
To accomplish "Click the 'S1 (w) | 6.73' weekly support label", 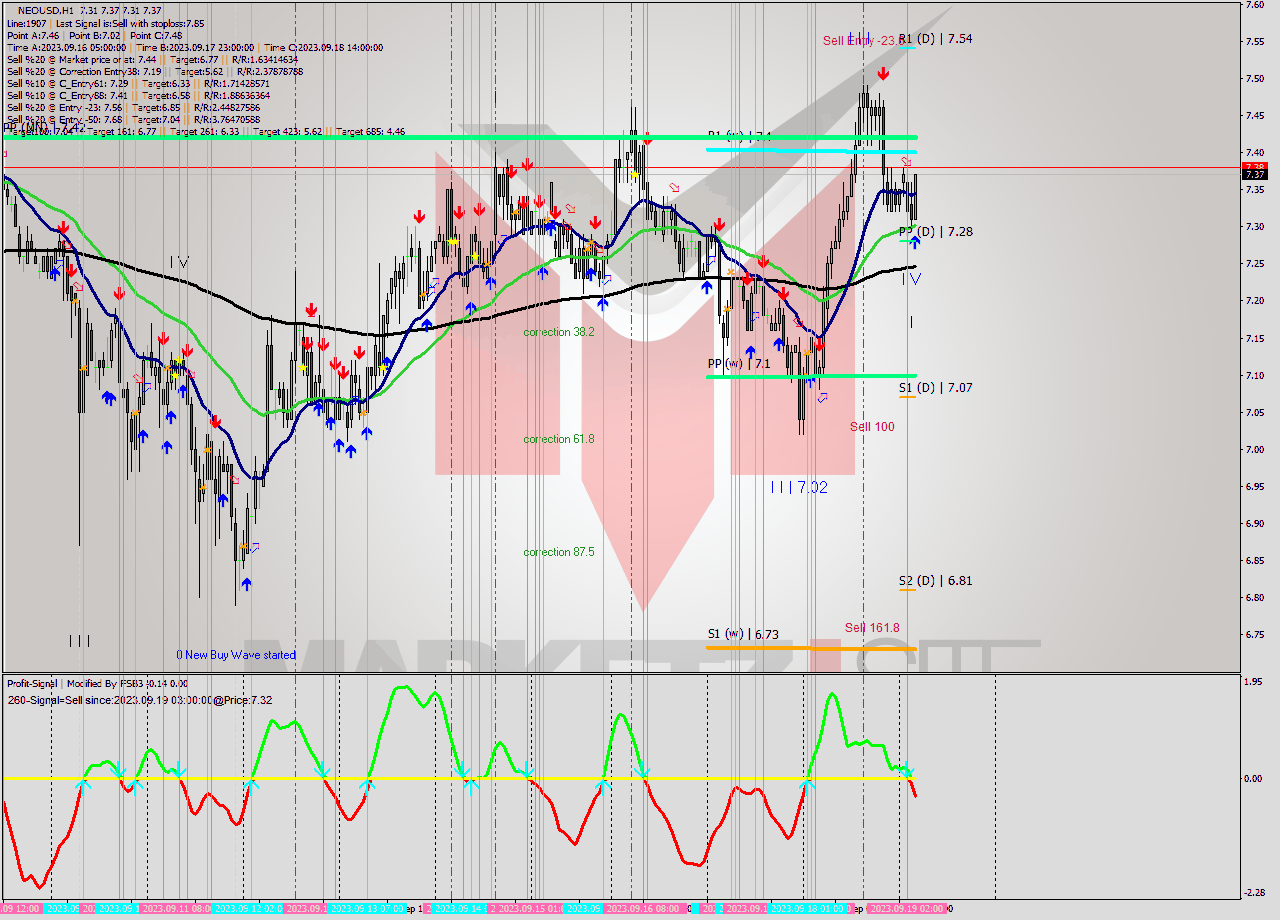I will 743,634.
